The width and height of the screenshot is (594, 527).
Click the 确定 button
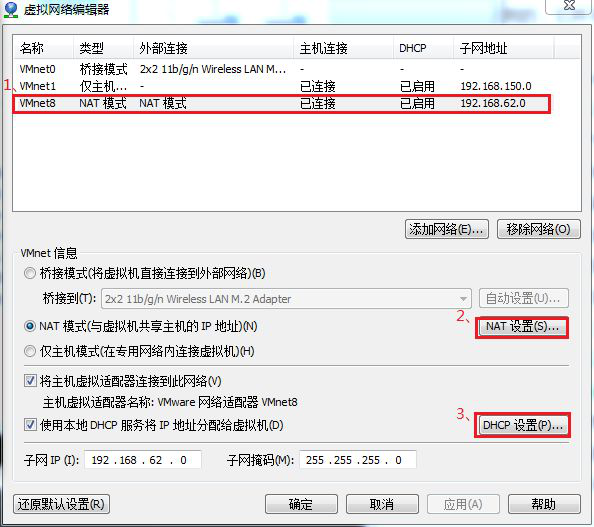(301, 504)
